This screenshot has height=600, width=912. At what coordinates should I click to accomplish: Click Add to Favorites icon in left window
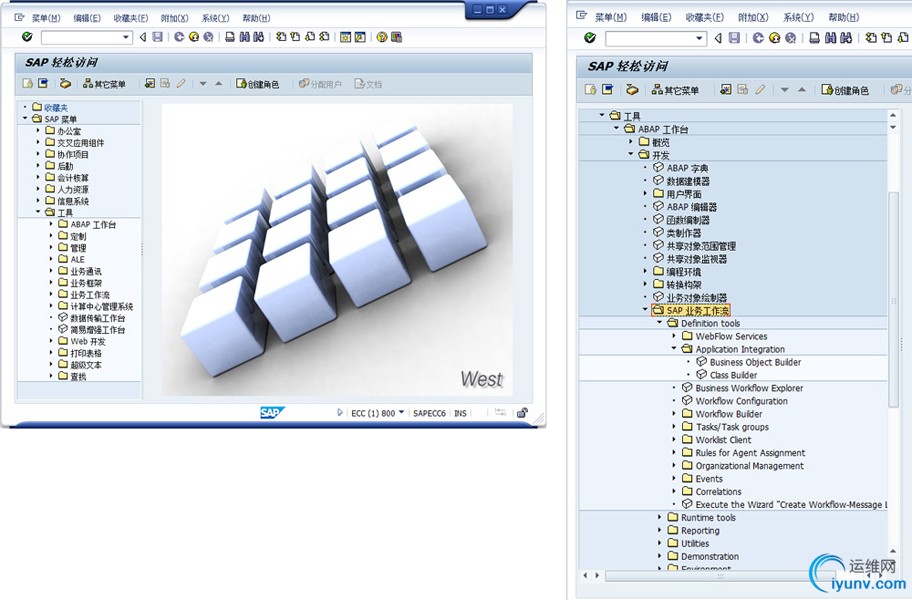(150, 84)
